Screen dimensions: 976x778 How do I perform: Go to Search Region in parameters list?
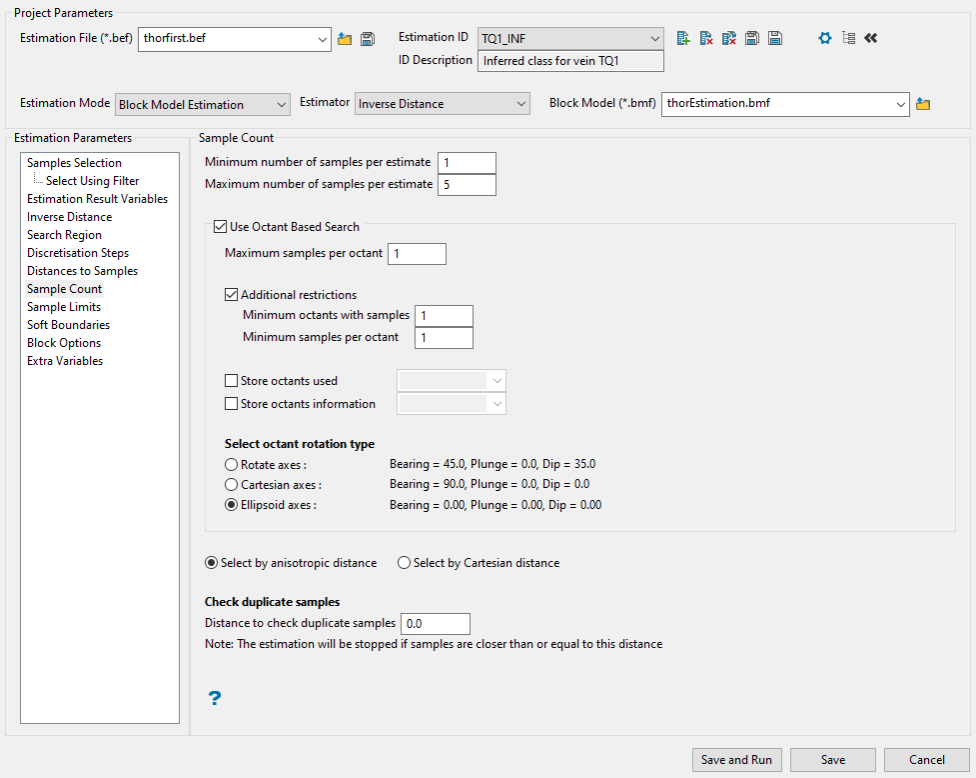[64, 235]
